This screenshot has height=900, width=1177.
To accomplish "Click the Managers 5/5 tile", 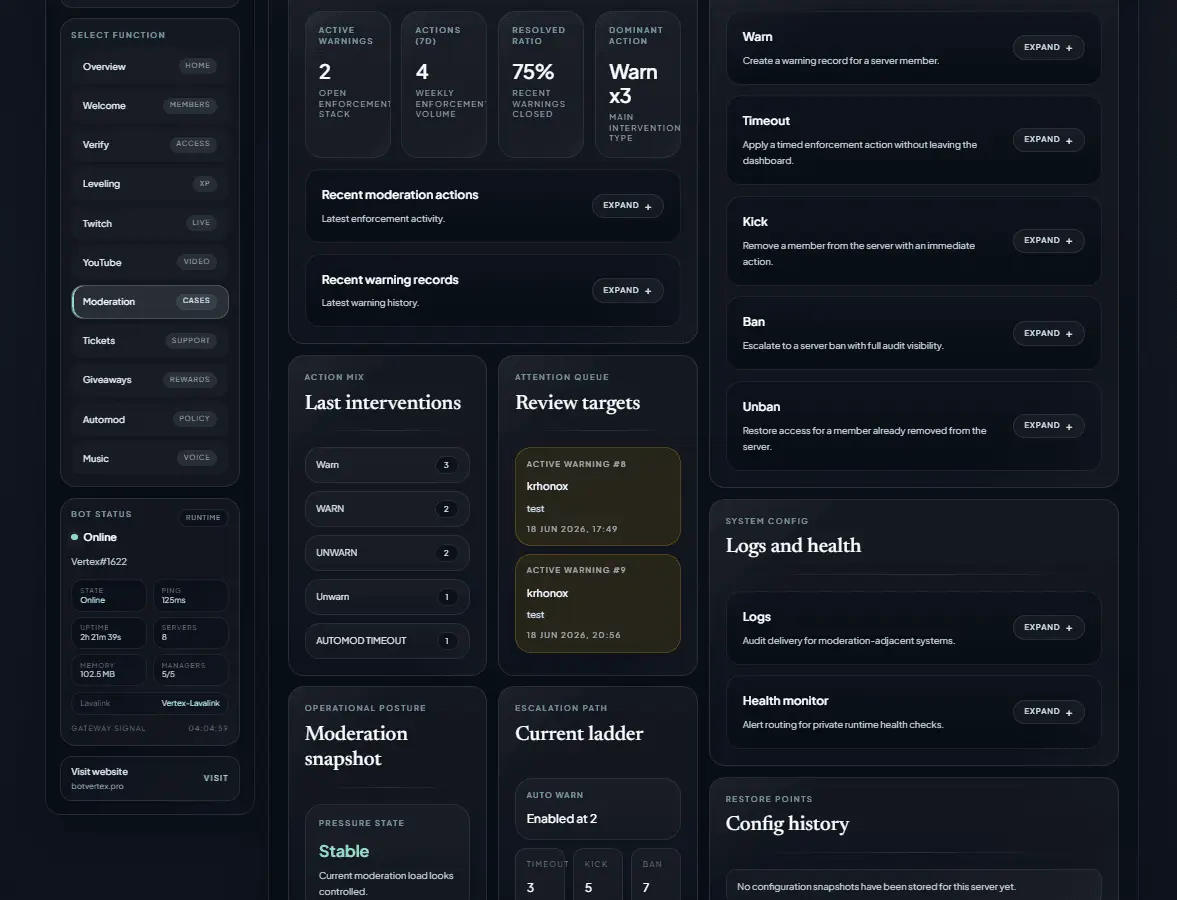I will 191,670.
